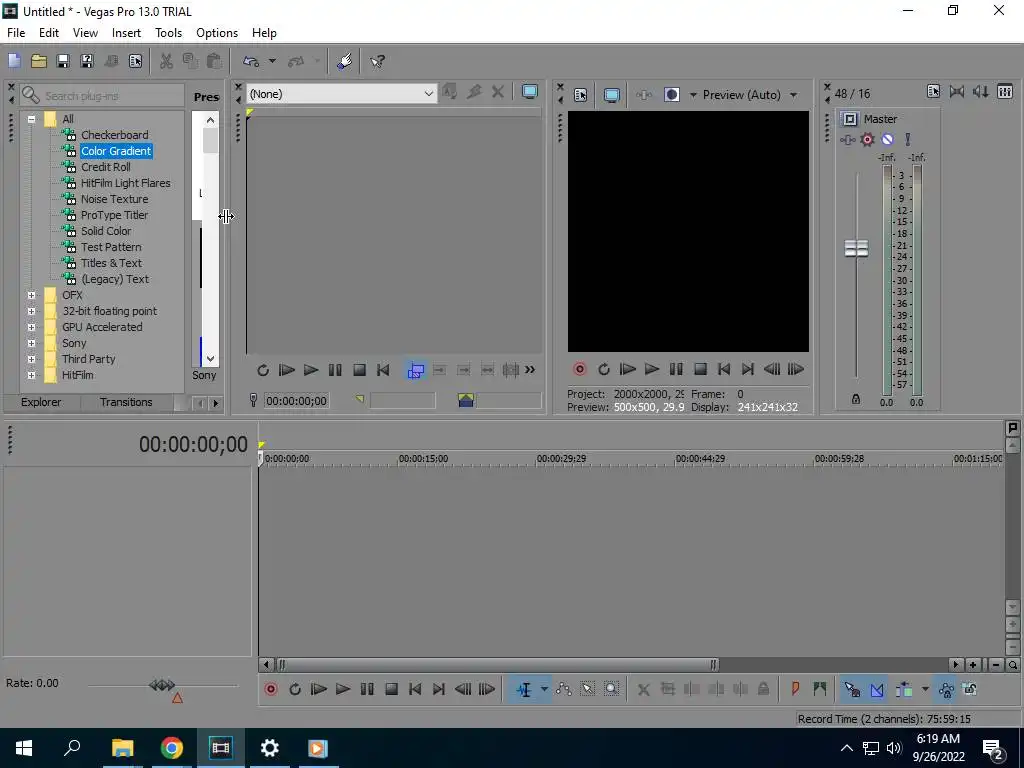1024x768 pixels.
Task: Open trimmer external monitor icon
Action: (530, 92)
